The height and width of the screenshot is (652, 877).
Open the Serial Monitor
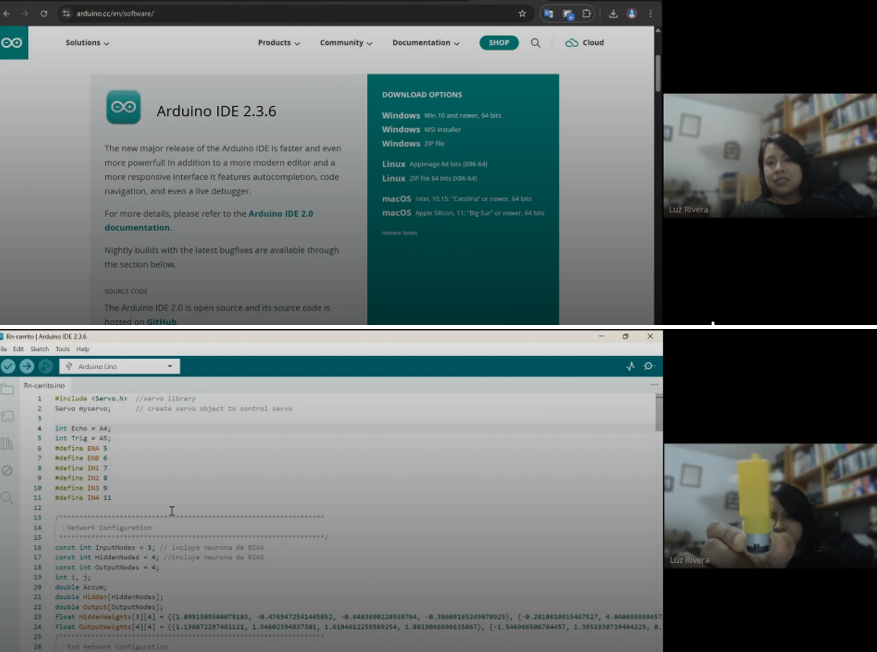point(650,367)
